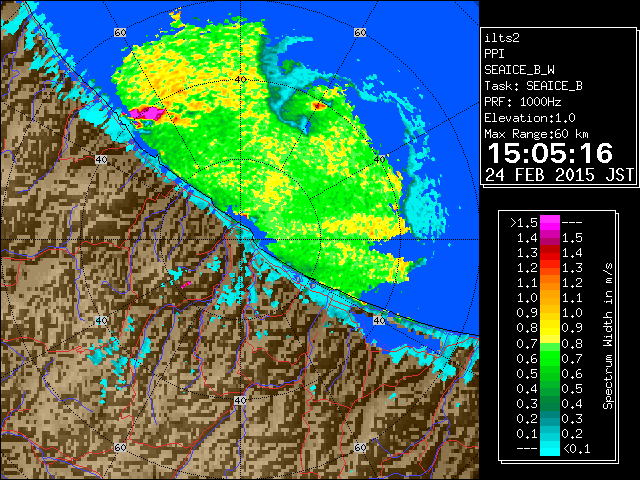Viewport: 640px width, 480px height.
Task: Click the 0.1 label left of legend bar
Action: pyautogui.click(x=527, y=433)
